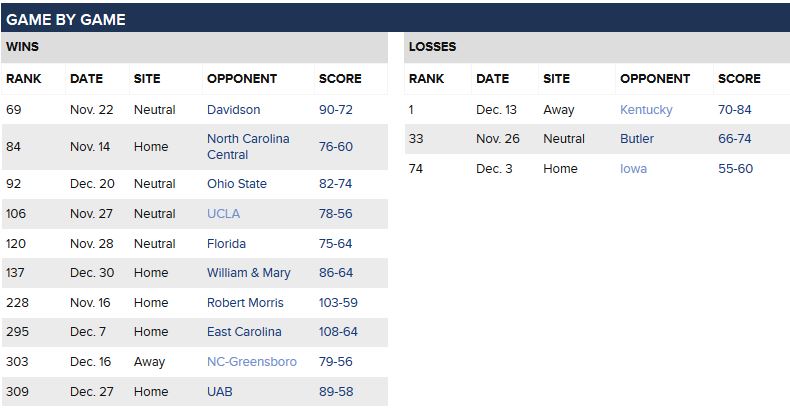Open the Robert Morris opponent link
790x413 pixels.
(245, 303)
